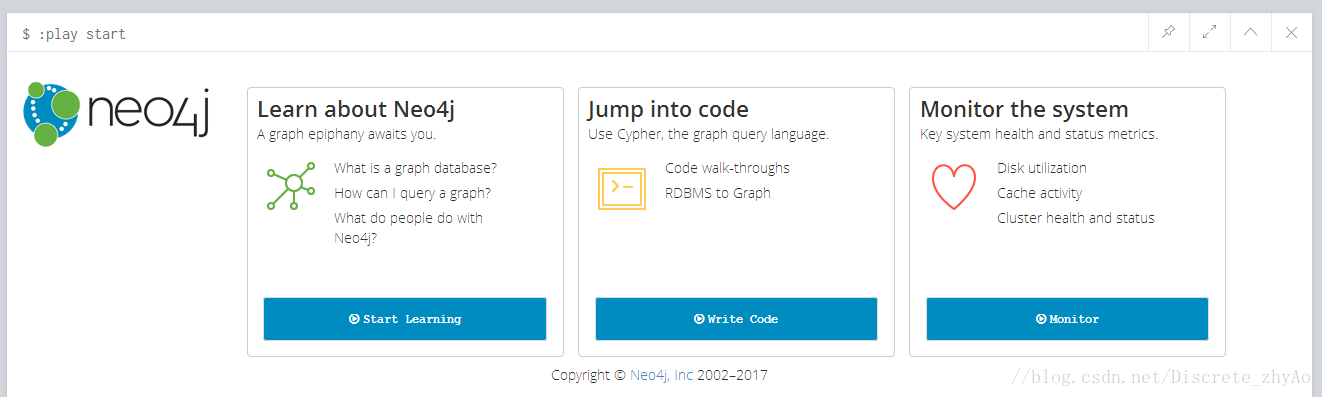Click the ":play start" command text
The width and height of the screenshot is (1322, 397).
81,34
